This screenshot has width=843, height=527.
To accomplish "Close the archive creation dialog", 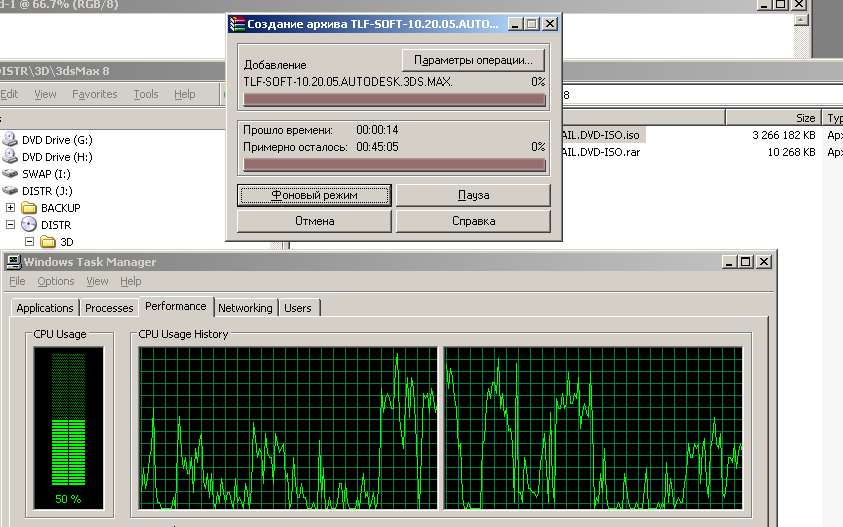I will coord(549,24).
